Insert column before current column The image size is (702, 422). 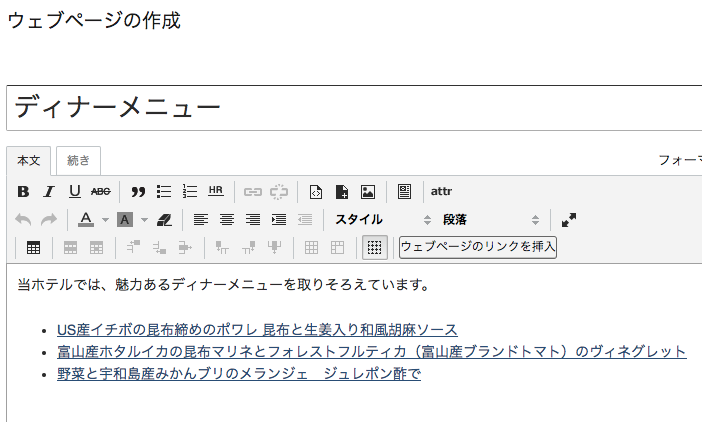click(222, 247)
